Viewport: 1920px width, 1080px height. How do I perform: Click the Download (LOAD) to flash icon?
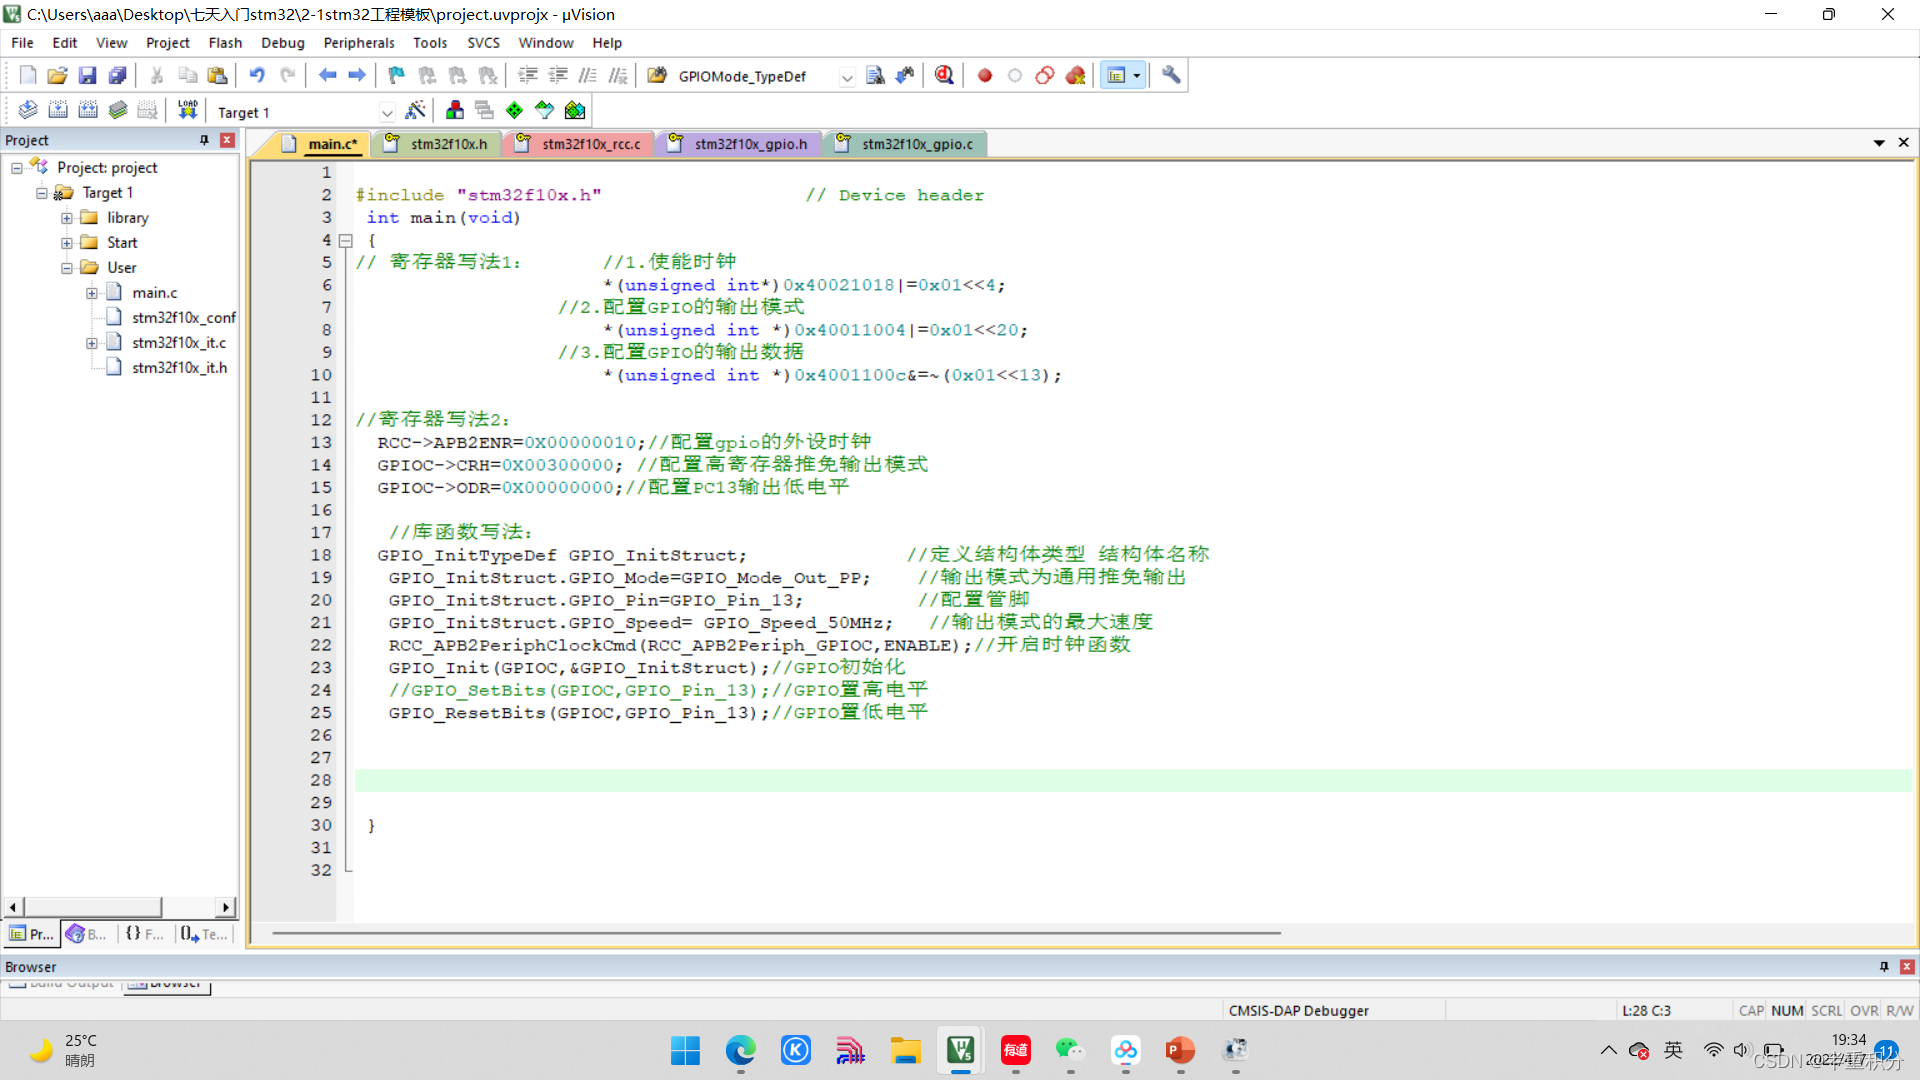187,110
